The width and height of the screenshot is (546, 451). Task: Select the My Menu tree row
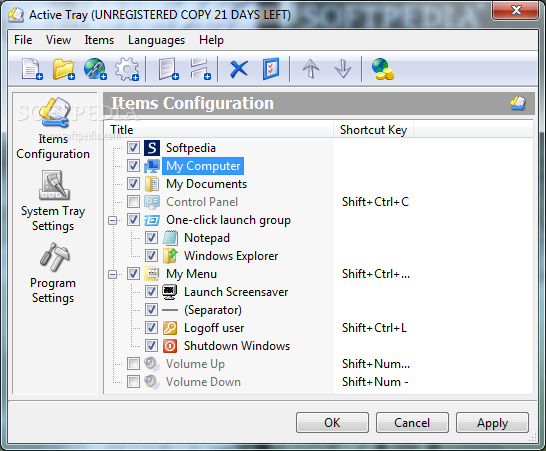coord(191,274)
